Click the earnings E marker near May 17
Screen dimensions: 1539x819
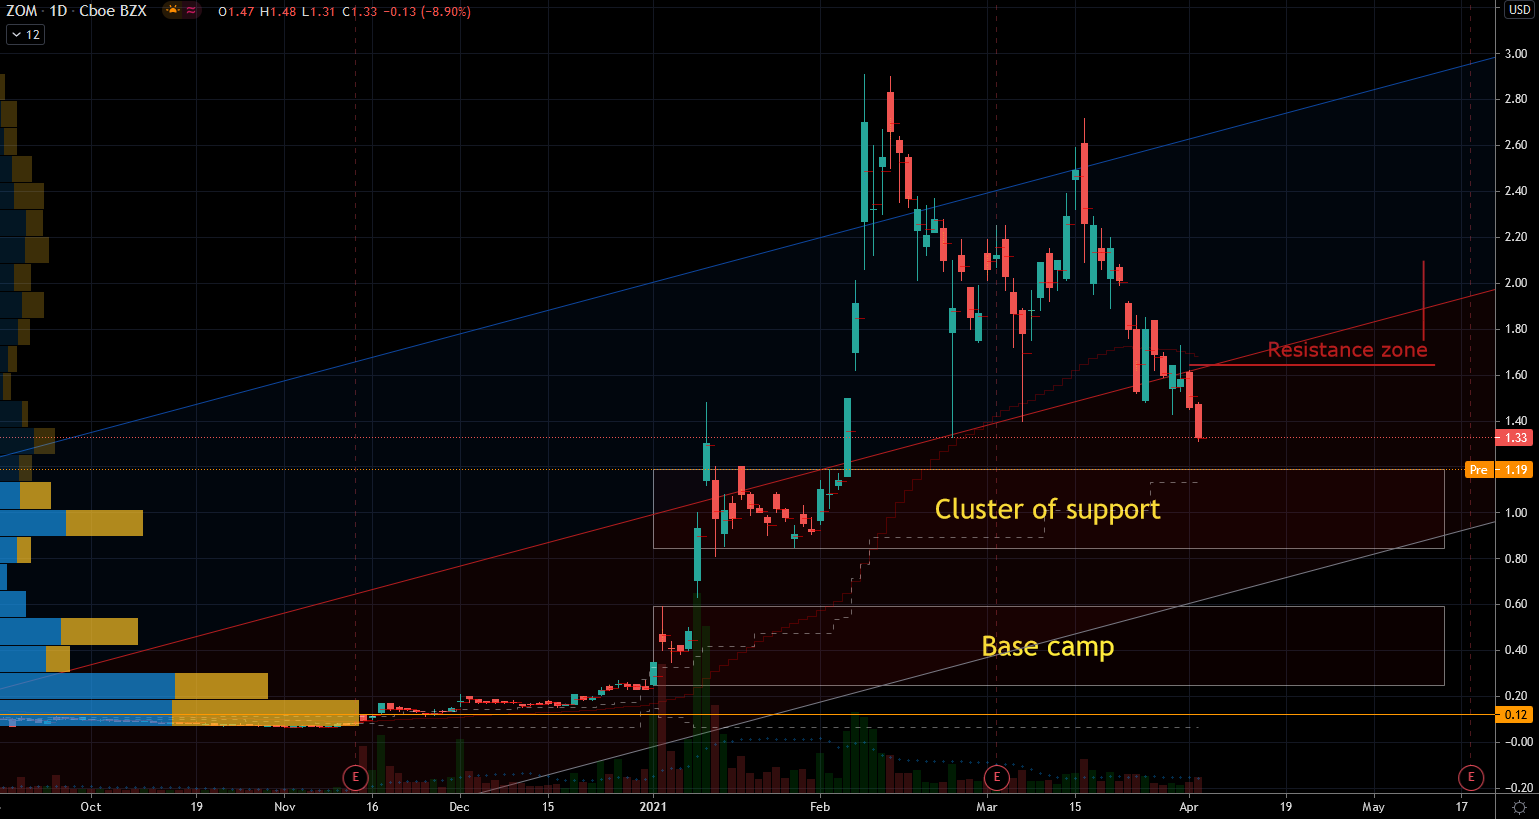click(x=1470, y=777)
